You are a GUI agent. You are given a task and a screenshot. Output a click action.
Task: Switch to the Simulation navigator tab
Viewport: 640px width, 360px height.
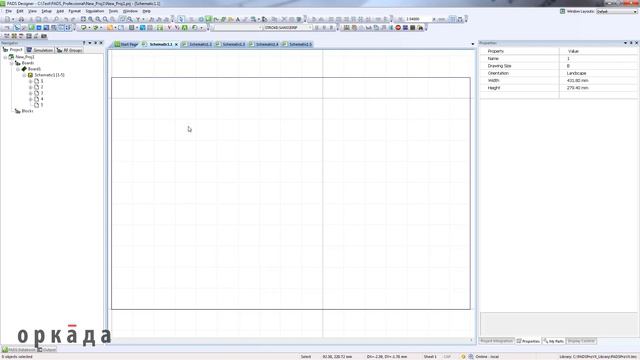click(x=40, y=50)
